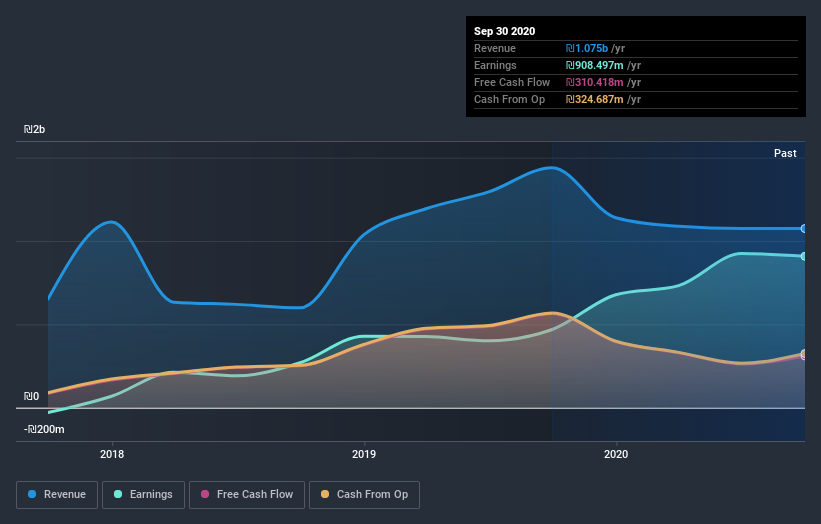The height and width of the screenshot is (524, 821).
Task: Click the 2020 x-axis label
Action: pyautogui.click(x=616, y=454)
